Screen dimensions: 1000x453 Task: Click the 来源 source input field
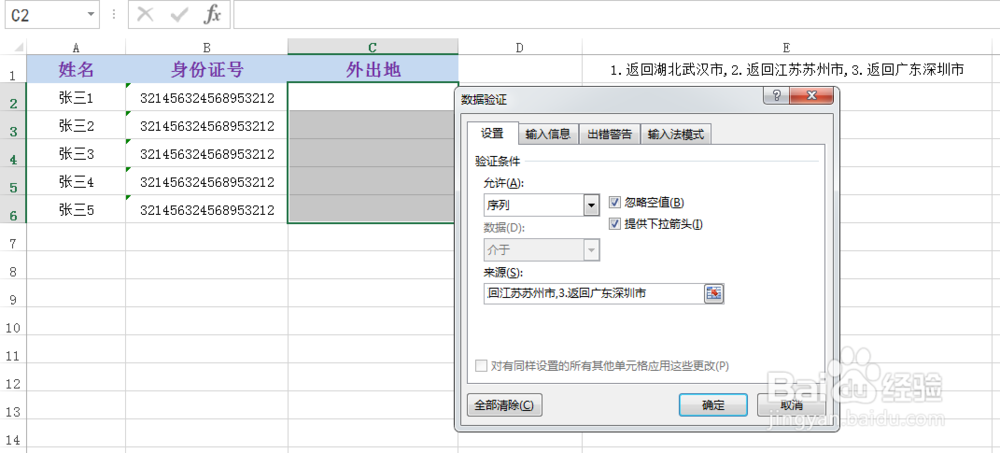(x=593, y=293)
